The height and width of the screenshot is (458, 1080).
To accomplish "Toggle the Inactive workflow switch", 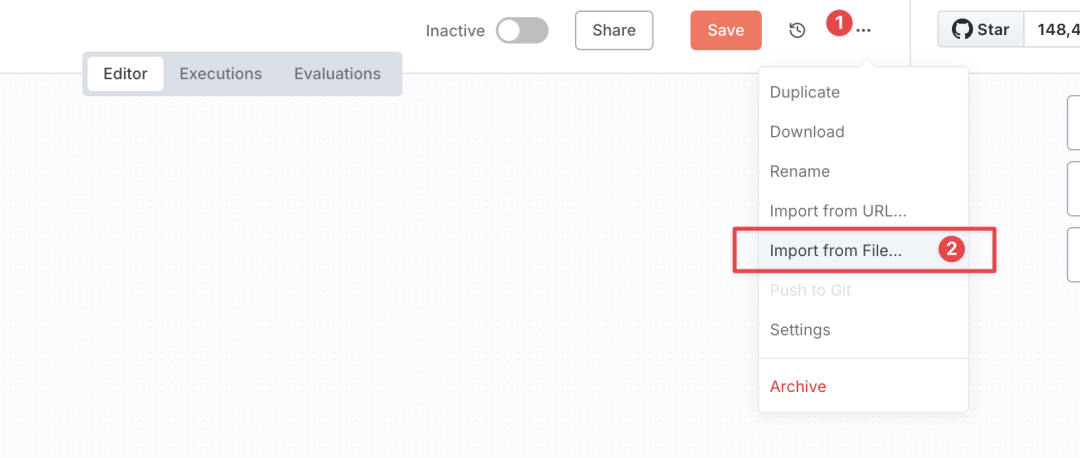I will (x=522, y=30).
